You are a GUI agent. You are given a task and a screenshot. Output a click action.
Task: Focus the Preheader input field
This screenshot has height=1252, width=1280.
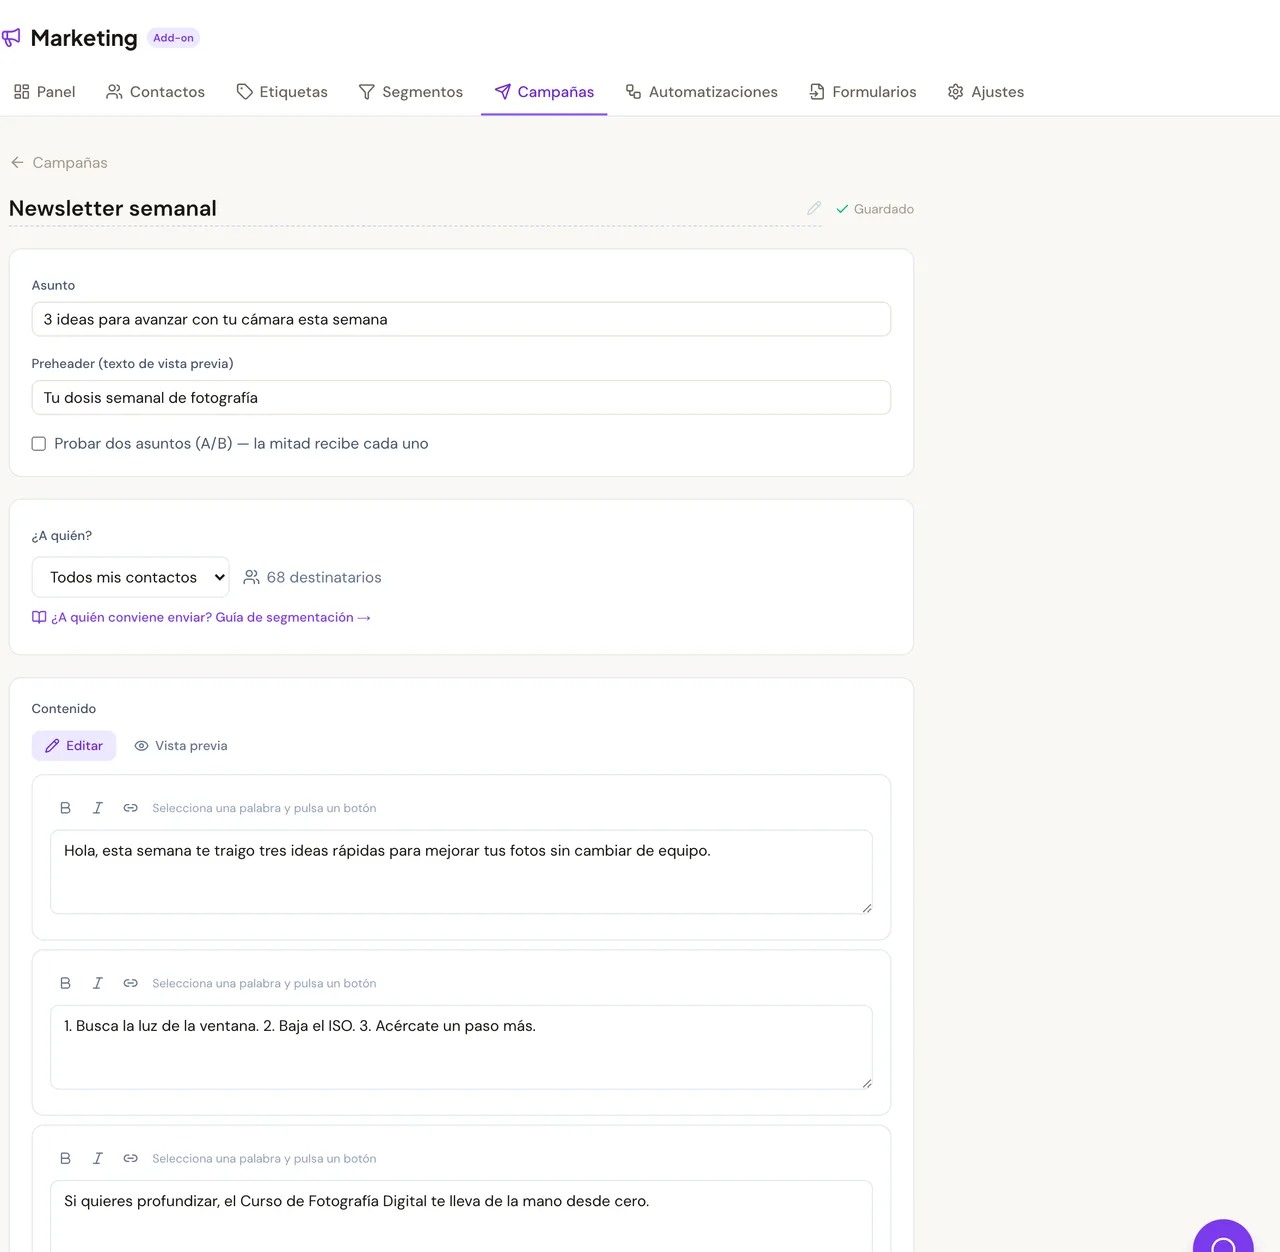461,397
